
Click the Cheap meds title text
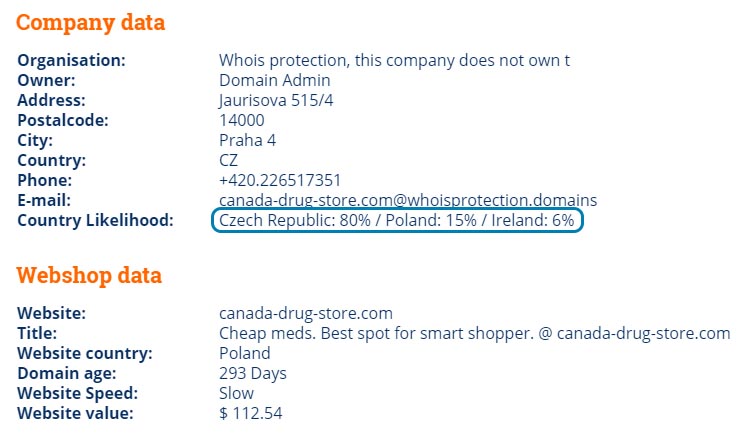tap(475, 333)
